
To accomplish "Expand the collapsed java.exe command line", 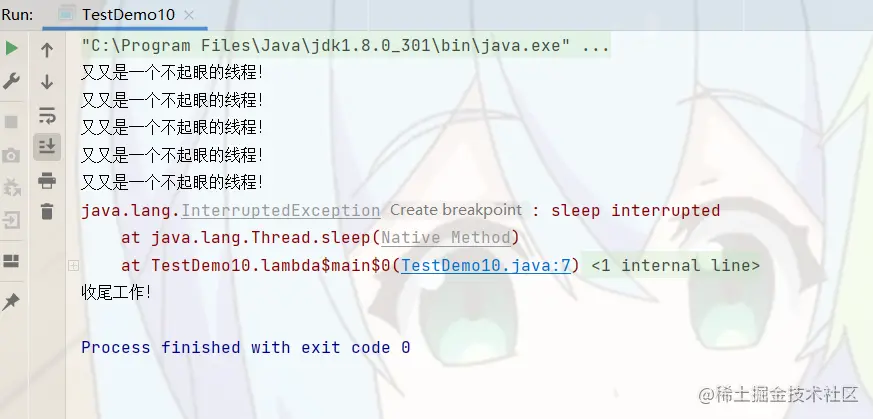I will point(595,46).
